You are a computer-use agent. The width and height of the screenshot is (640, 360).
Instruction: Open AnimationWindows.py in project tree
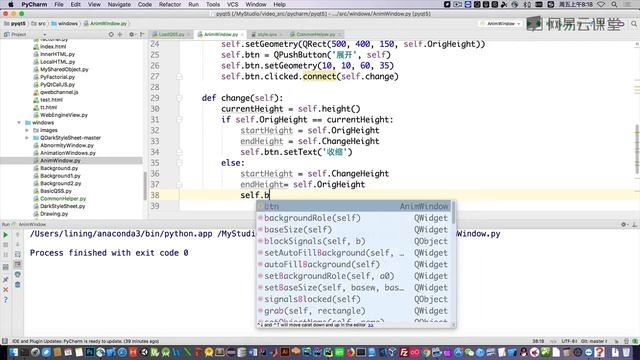coord(68,153)
